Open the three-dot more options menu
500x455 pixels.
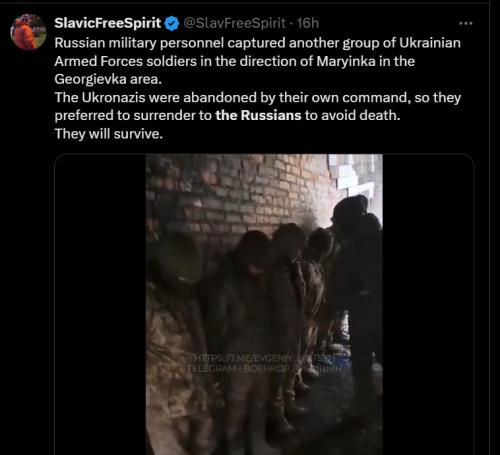466,23
